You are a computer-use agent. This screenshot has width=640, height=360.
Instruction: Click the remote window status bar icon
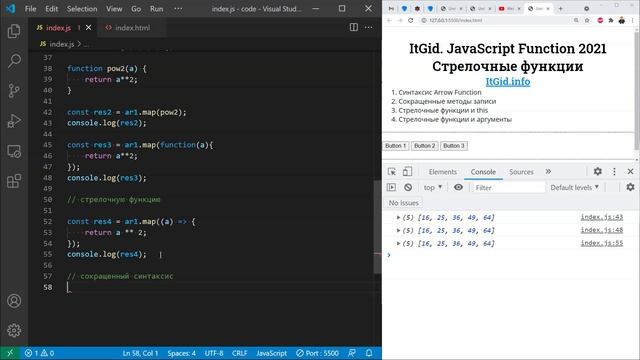click(10, 353)
